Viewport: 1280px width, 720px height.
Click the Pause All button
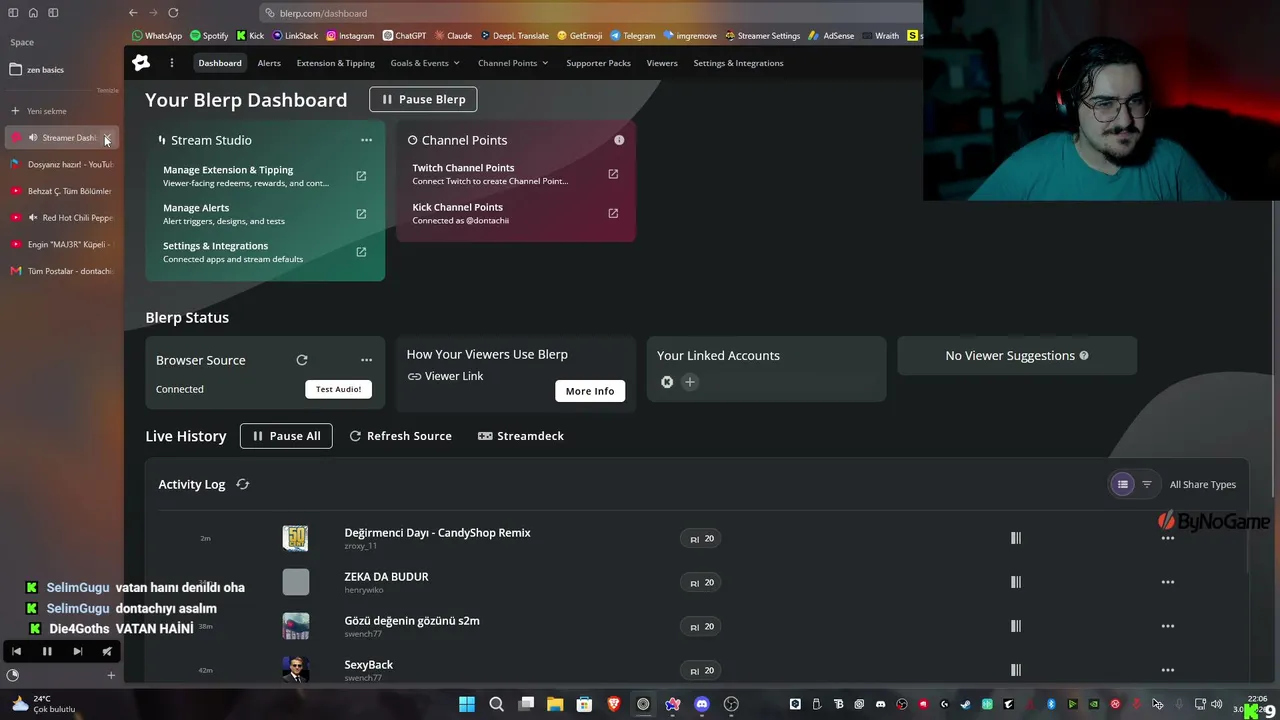(x=286, y=436)
